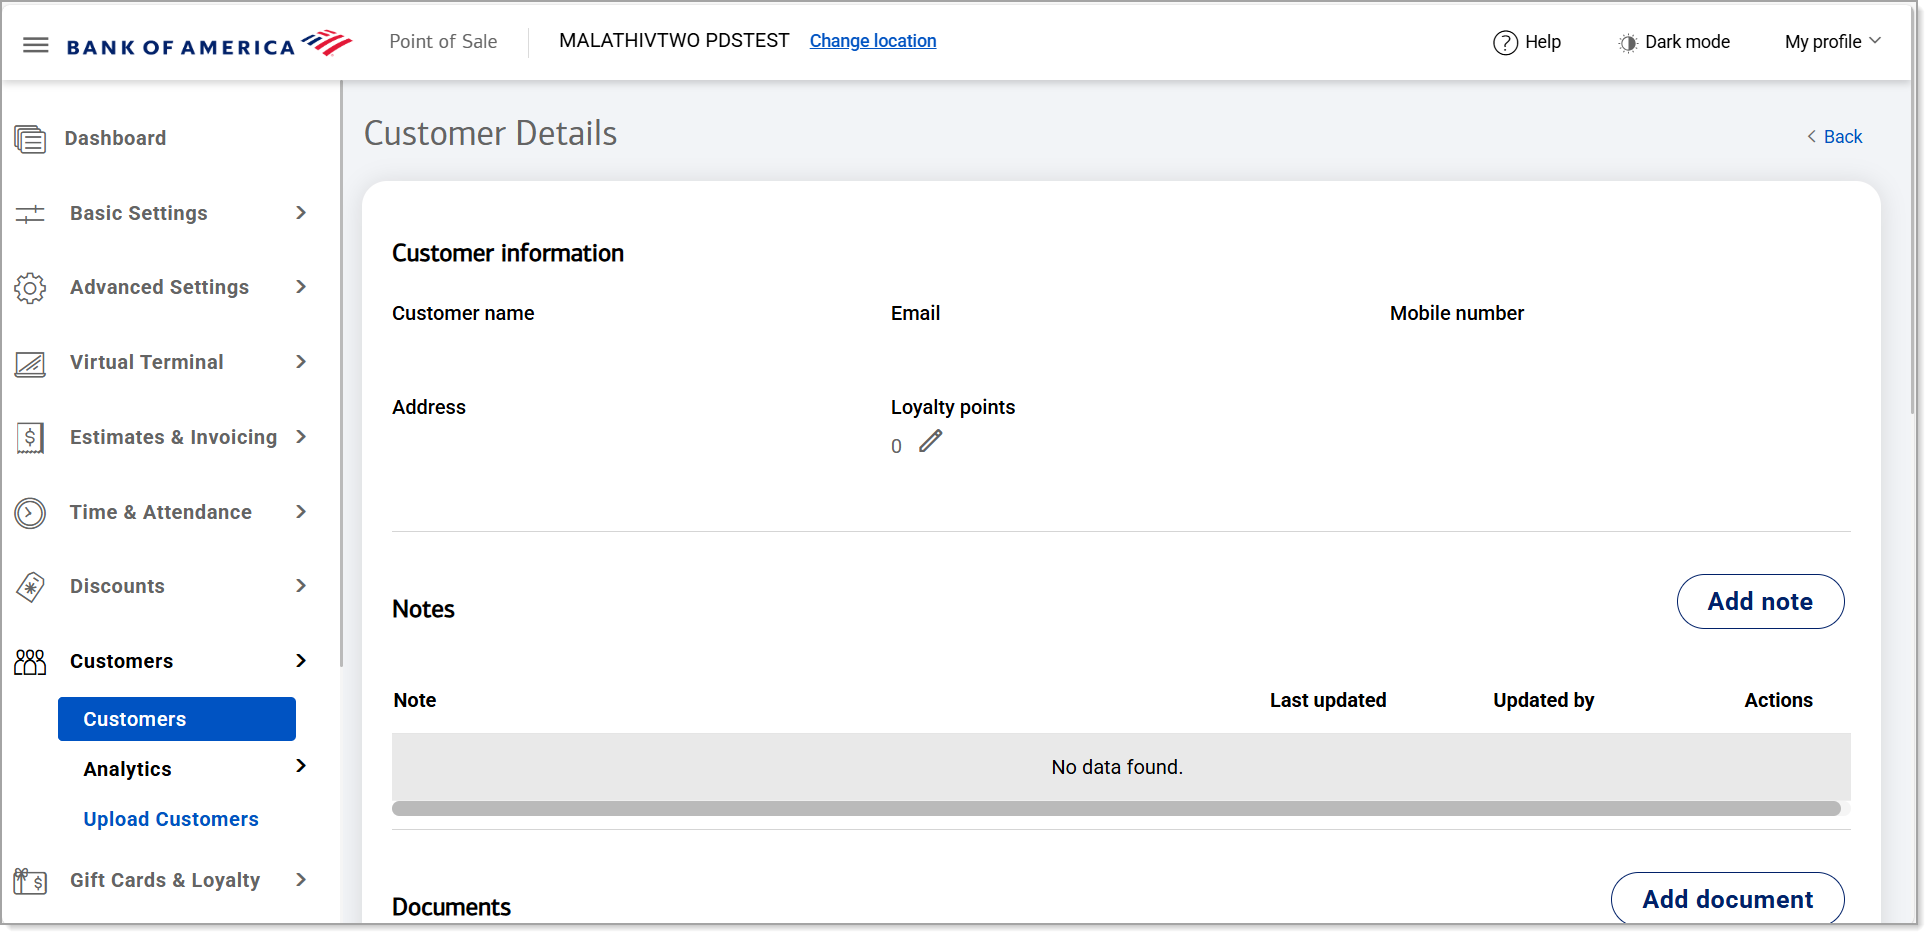Click the MALATHIVTWO PDSTEST location name
This screenshot has width=1930, height=937.
(x=674, y=41)
